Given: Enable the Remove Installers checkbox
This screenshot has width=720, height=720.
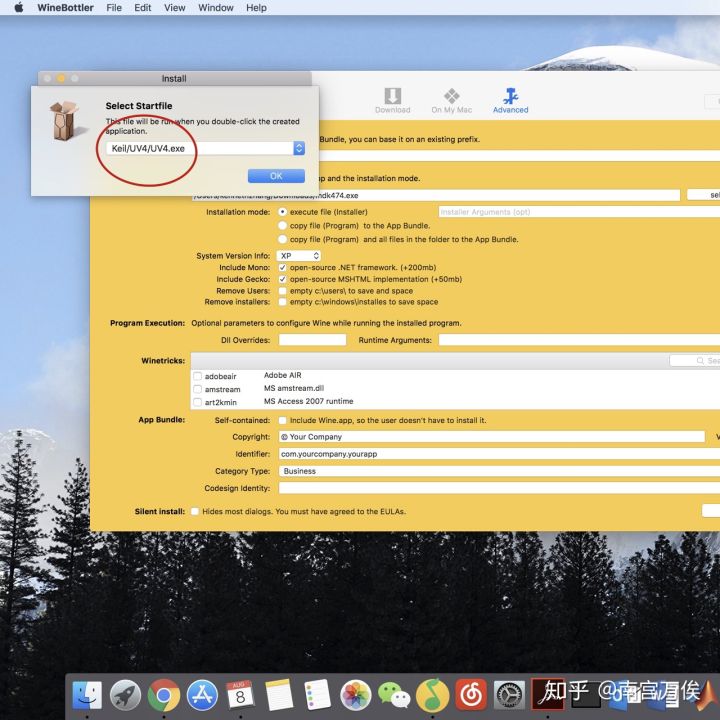Looking at the screenshot, I should tap(282, 302).
